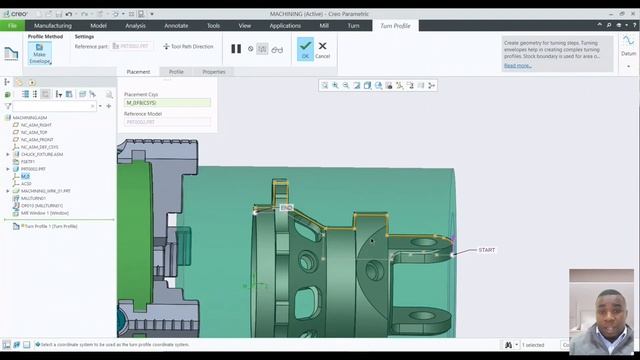Open the Placement tab
Image resolution: width=640 pixels, height=360 pixels.
(x=138, y=72)
